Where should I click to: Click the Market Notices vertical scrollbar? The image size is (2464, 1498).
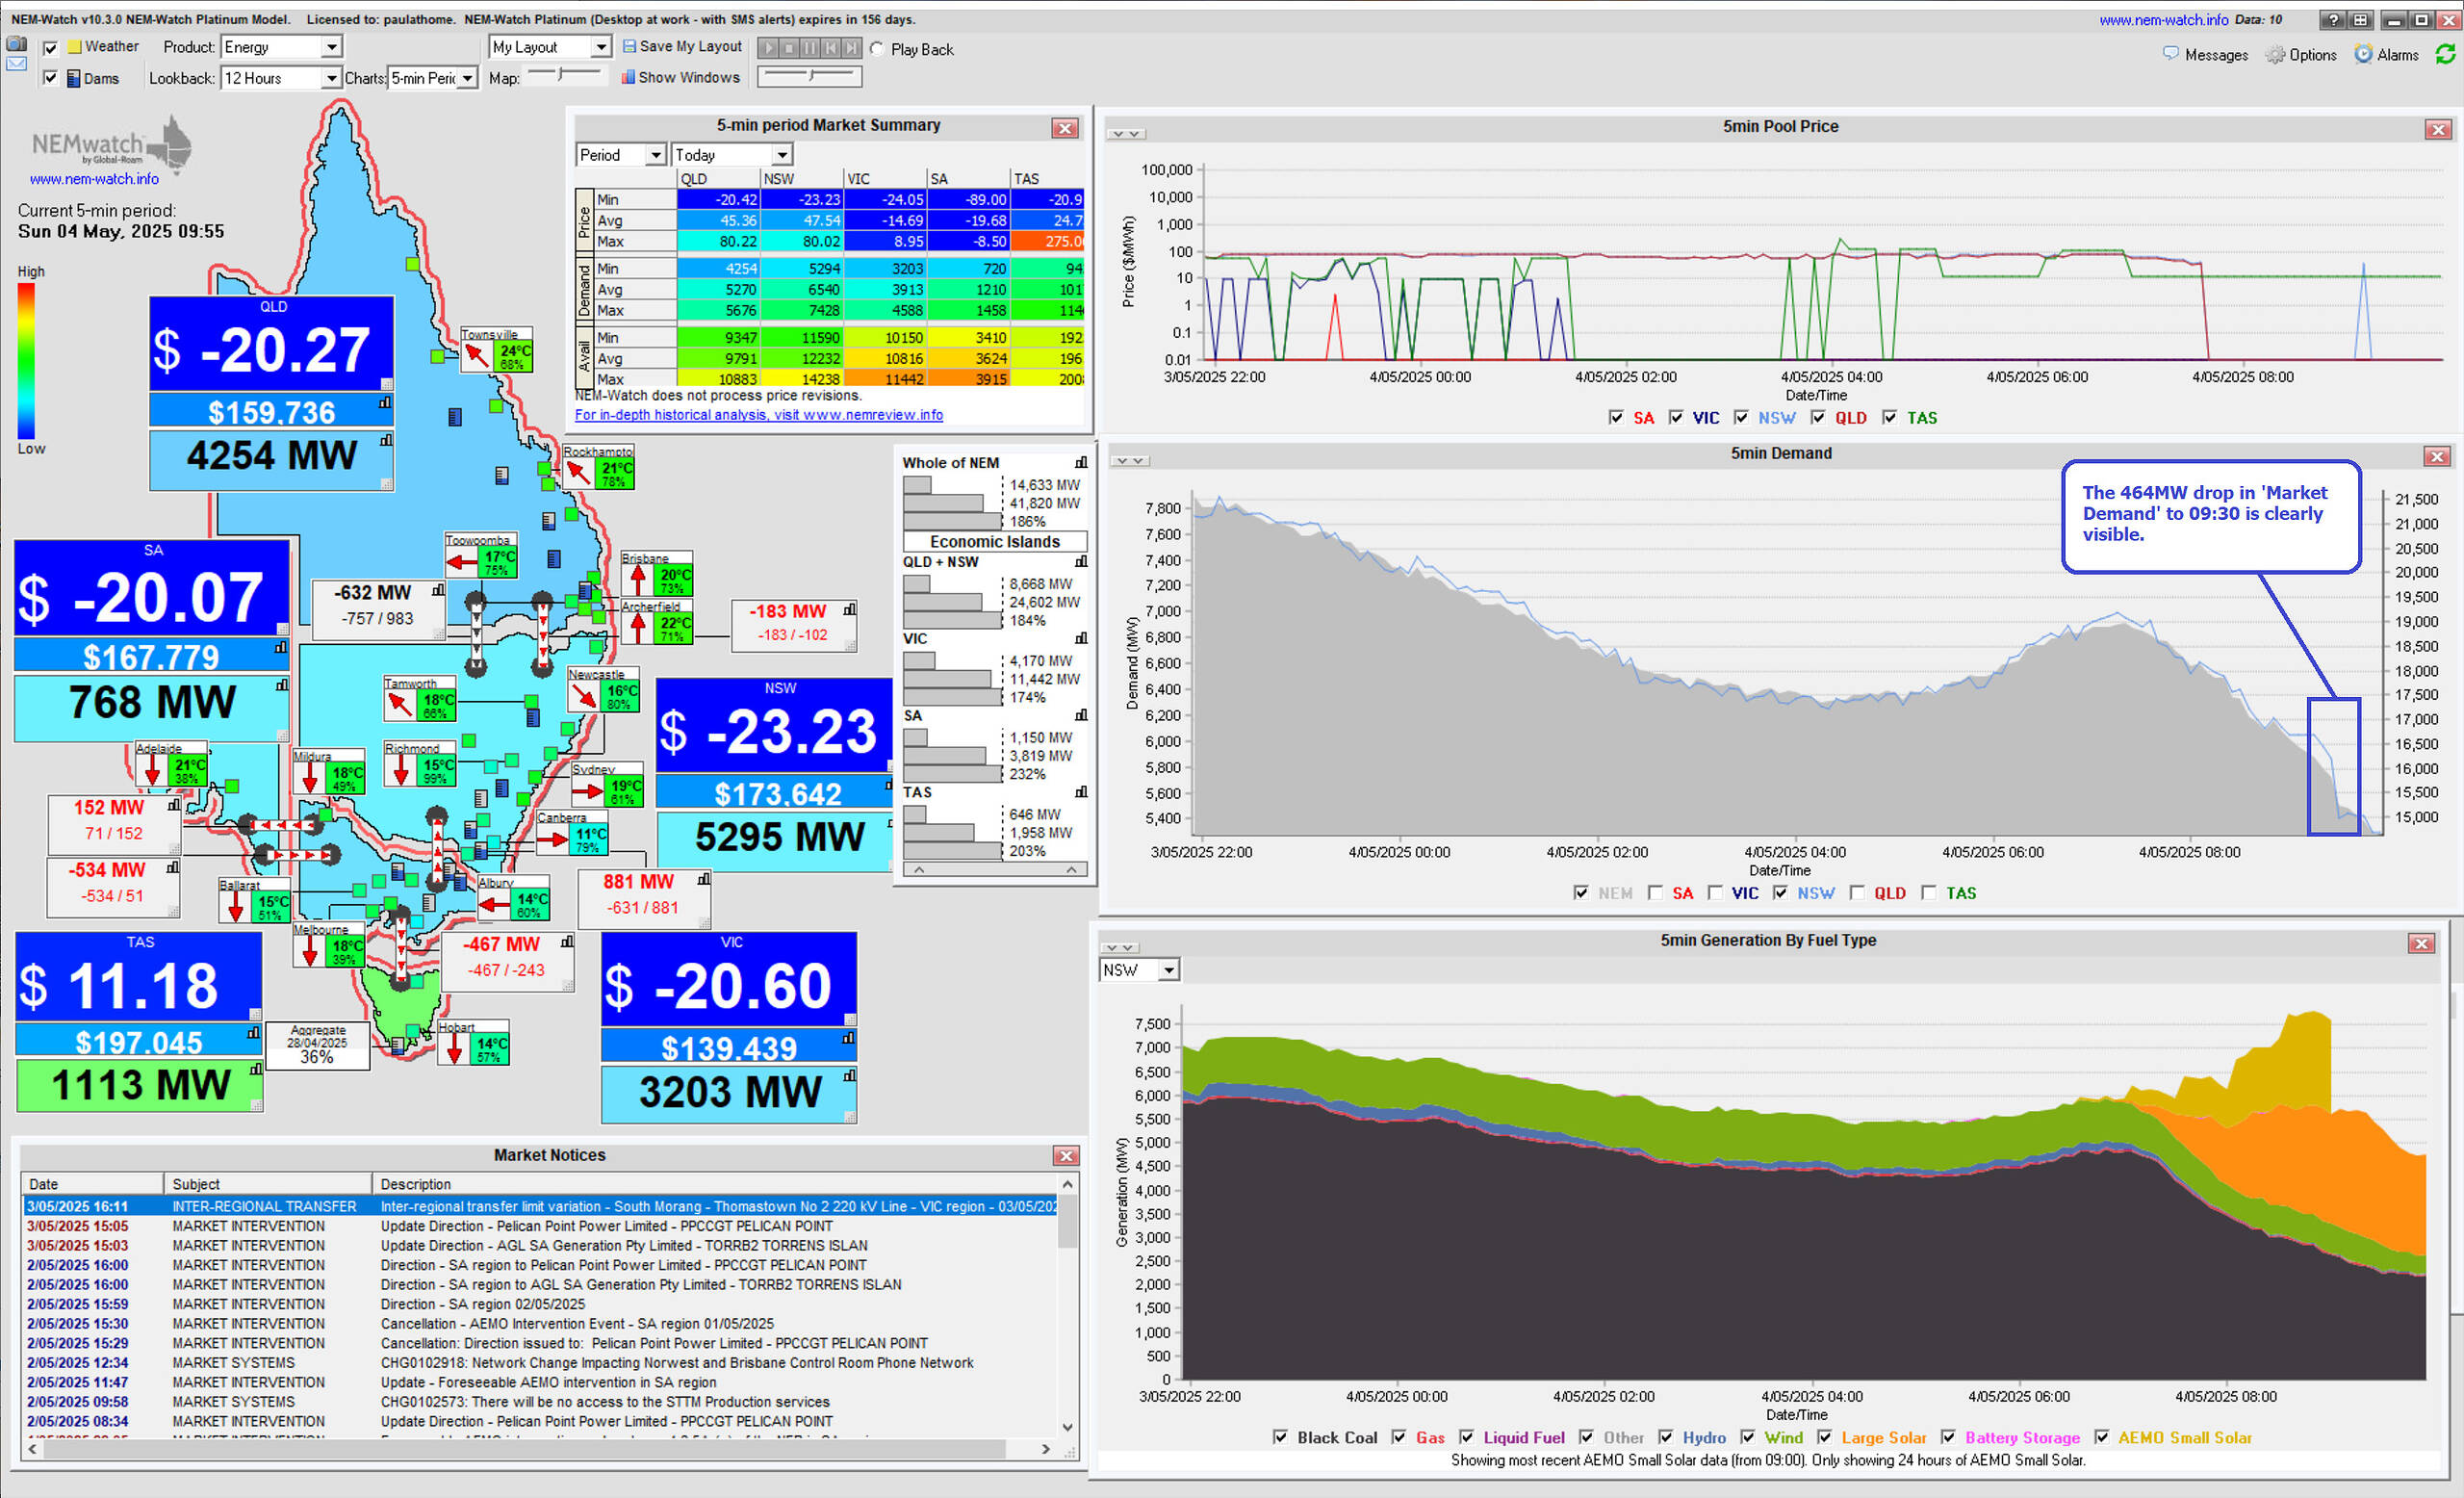click(x=1068, y=1306)
